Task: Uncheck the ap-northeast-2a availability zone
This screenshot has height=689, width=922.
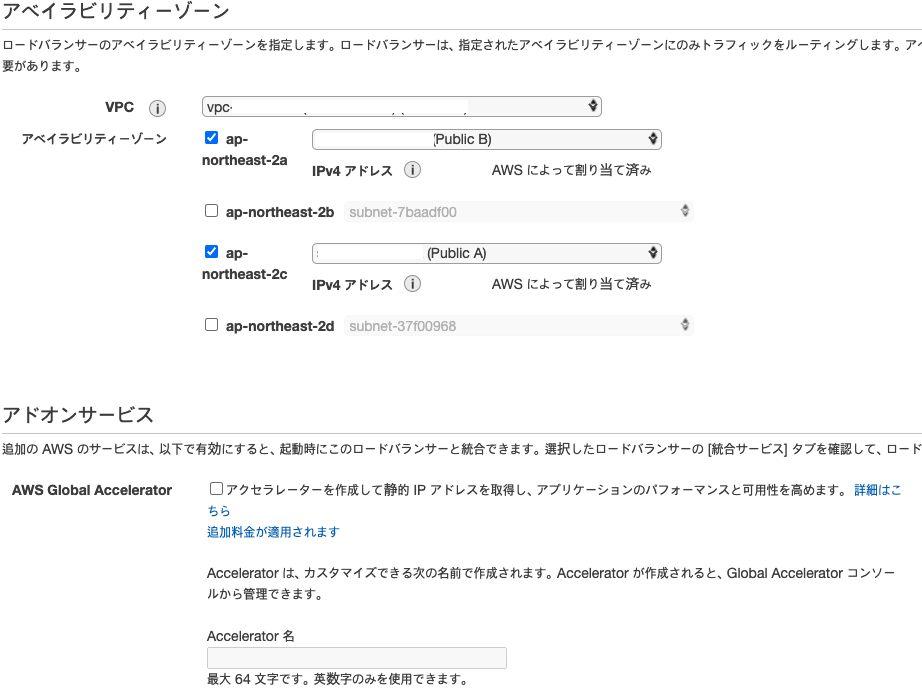Action: coord(211,137)
